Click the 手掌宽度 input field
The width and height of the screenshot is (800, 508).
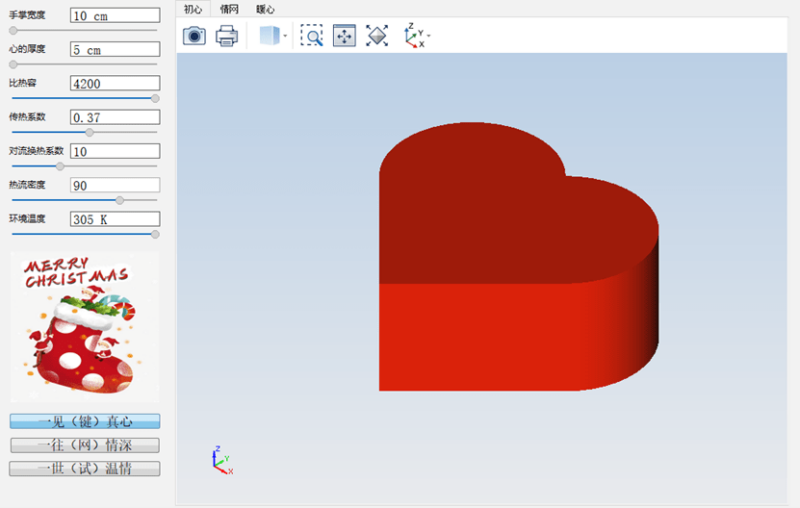click(x=114, y=16)
